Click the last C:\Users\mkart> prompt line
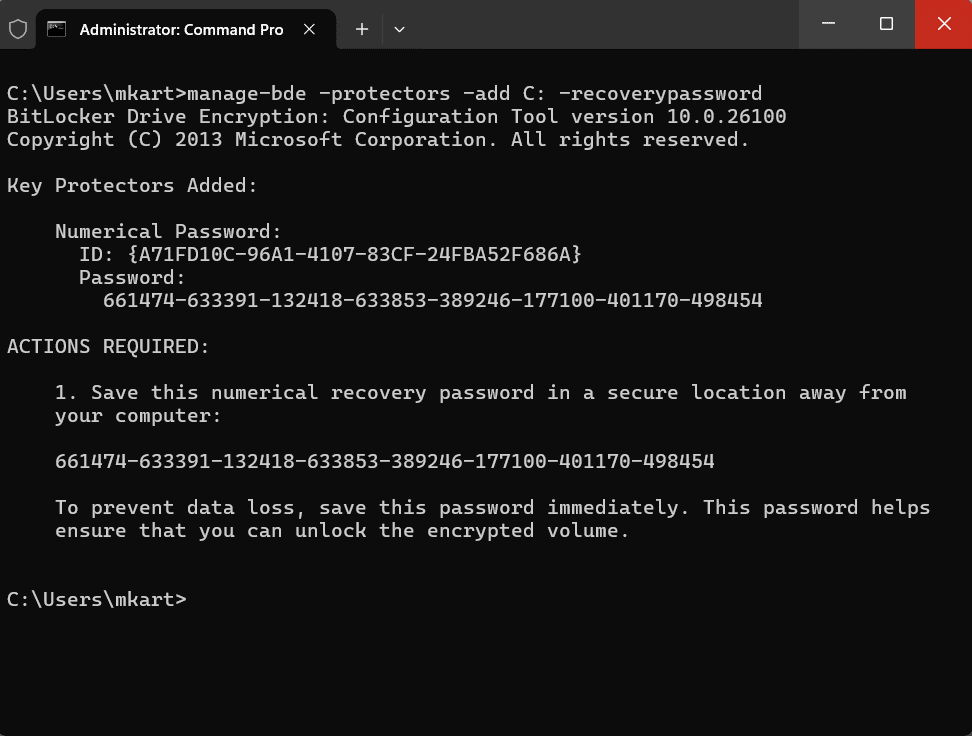Screen dimensions: 972x736 pyautogui.click(x=96, y=599)
